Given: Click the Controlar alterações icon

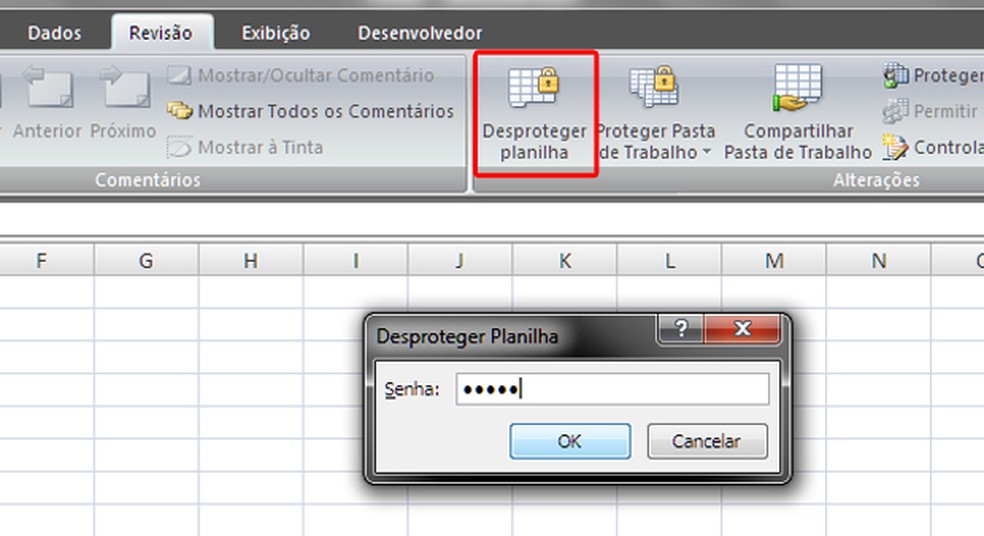Looking at the screenshot, I should (896, 147).
